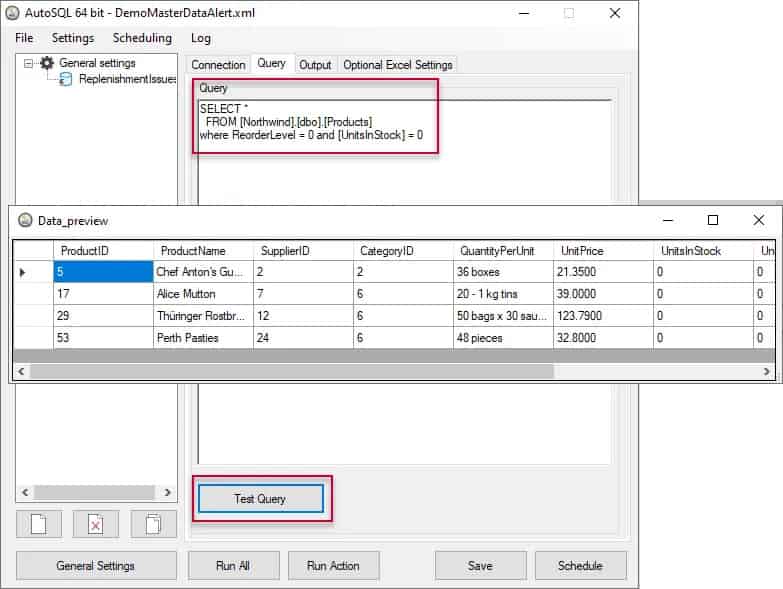Collapse the General settings tree node
The image size is (783, 589).
[28, 63]
